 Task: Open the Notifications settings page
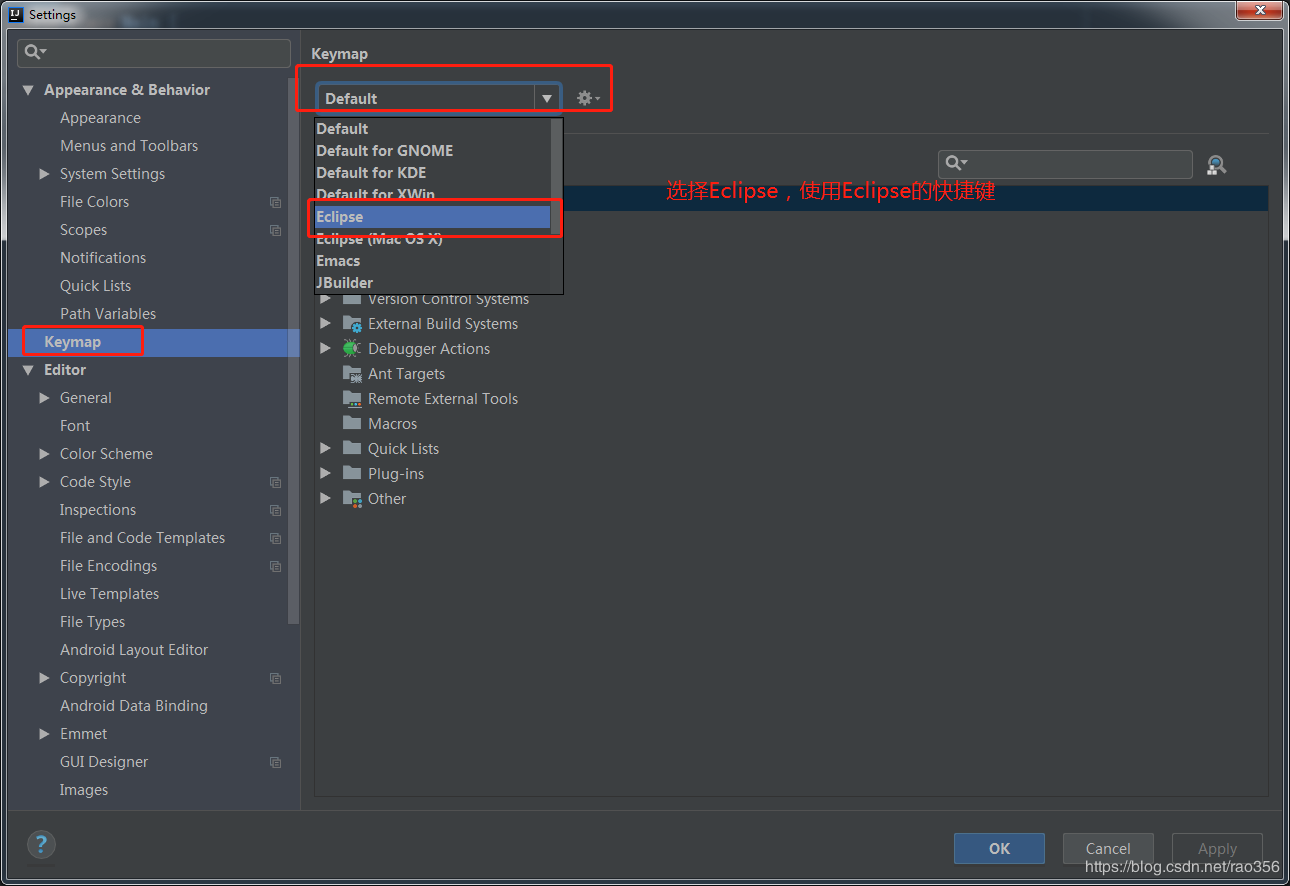103,258
